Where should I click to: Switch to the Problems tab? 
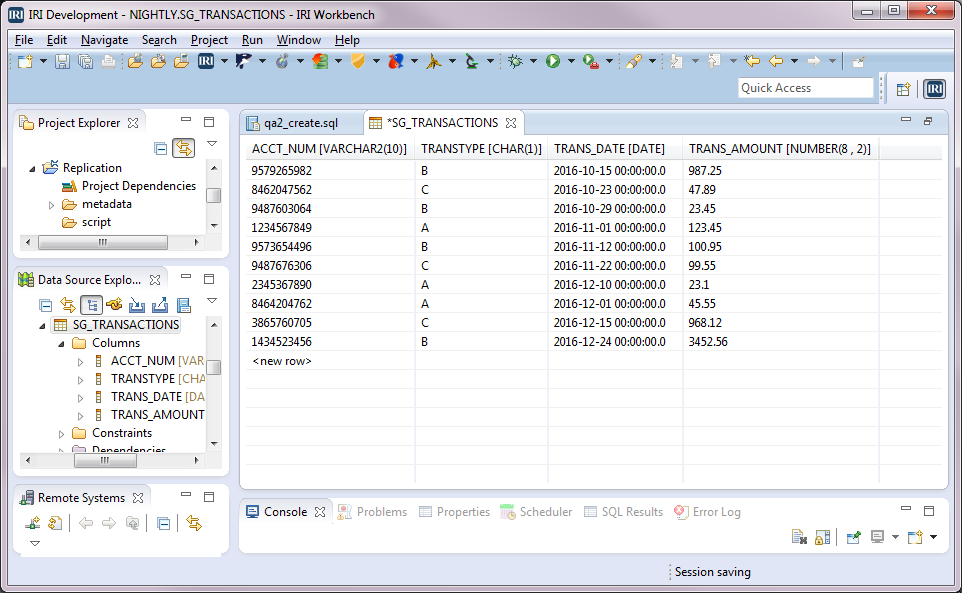[372, 511]
